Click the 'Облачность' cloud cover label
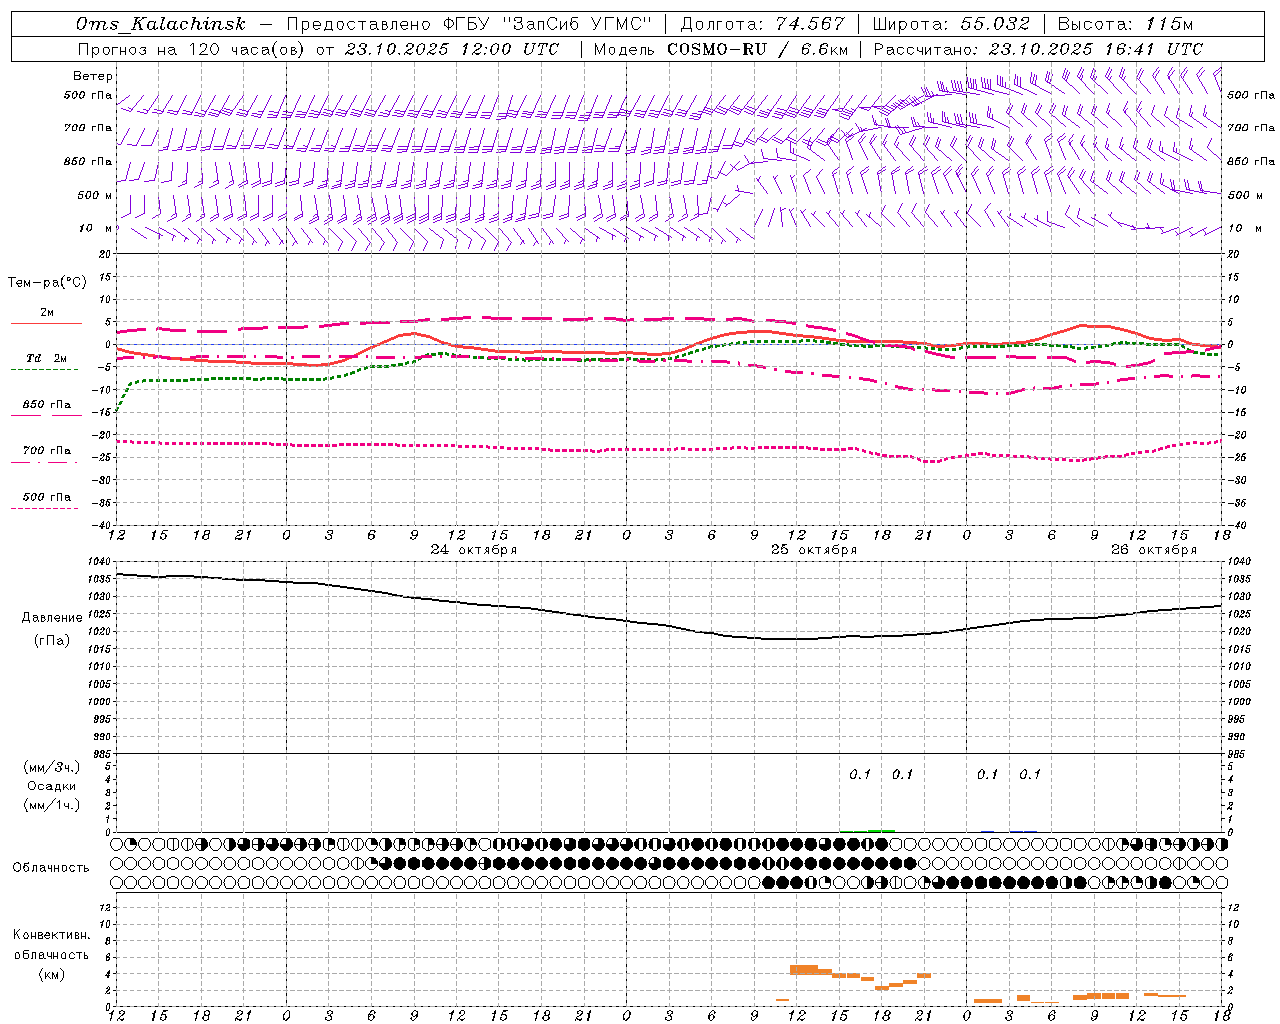This screenshot has height=1024, width=1280. tap(51, 868)
